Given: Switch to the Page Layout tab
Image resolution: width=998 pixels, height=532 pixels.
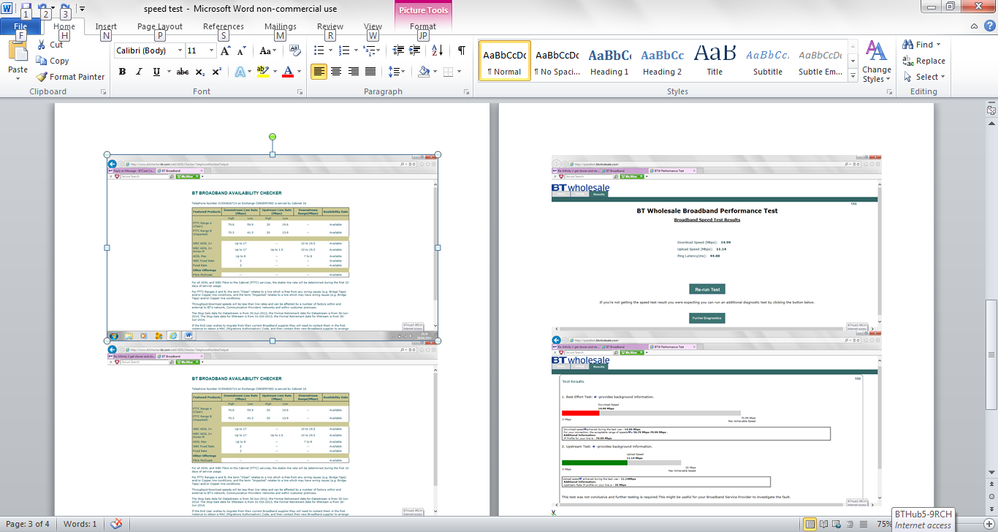Looking at the screenshot, I should pos(160,26).
